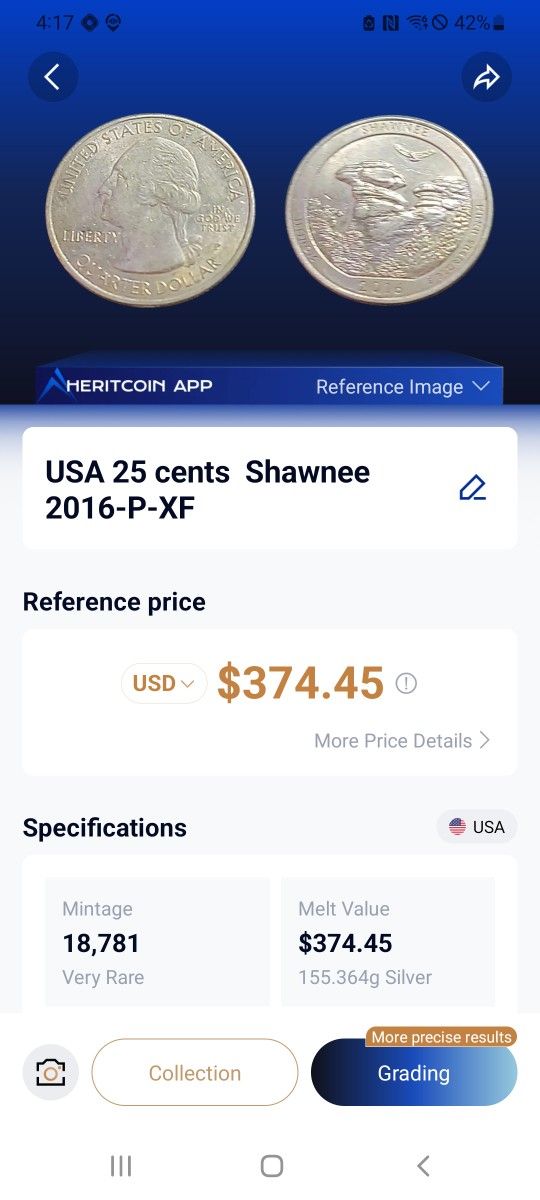Tap the Android back navigation arrow

pyautogui.click(x=423, y=1165)
